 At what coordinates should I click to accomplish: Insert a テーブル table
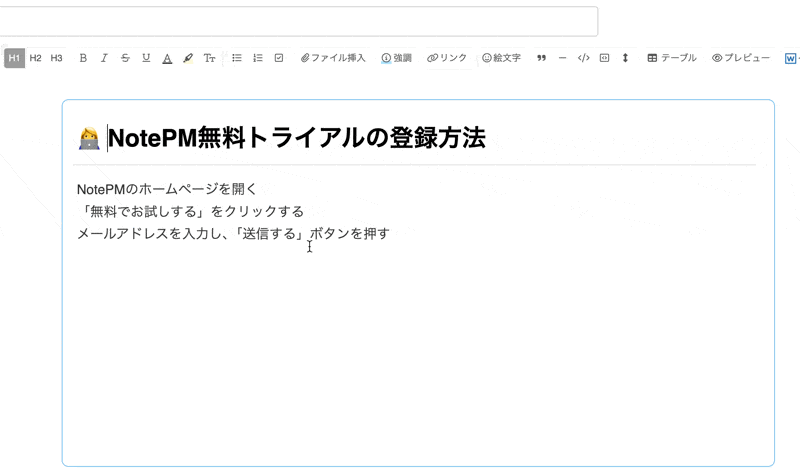tap(672, 58)
